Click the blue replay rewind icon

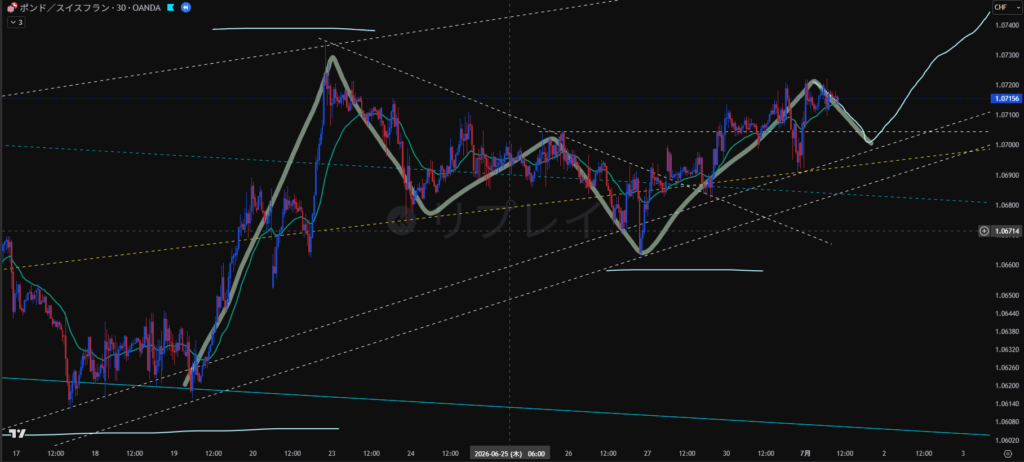(185, 7)
